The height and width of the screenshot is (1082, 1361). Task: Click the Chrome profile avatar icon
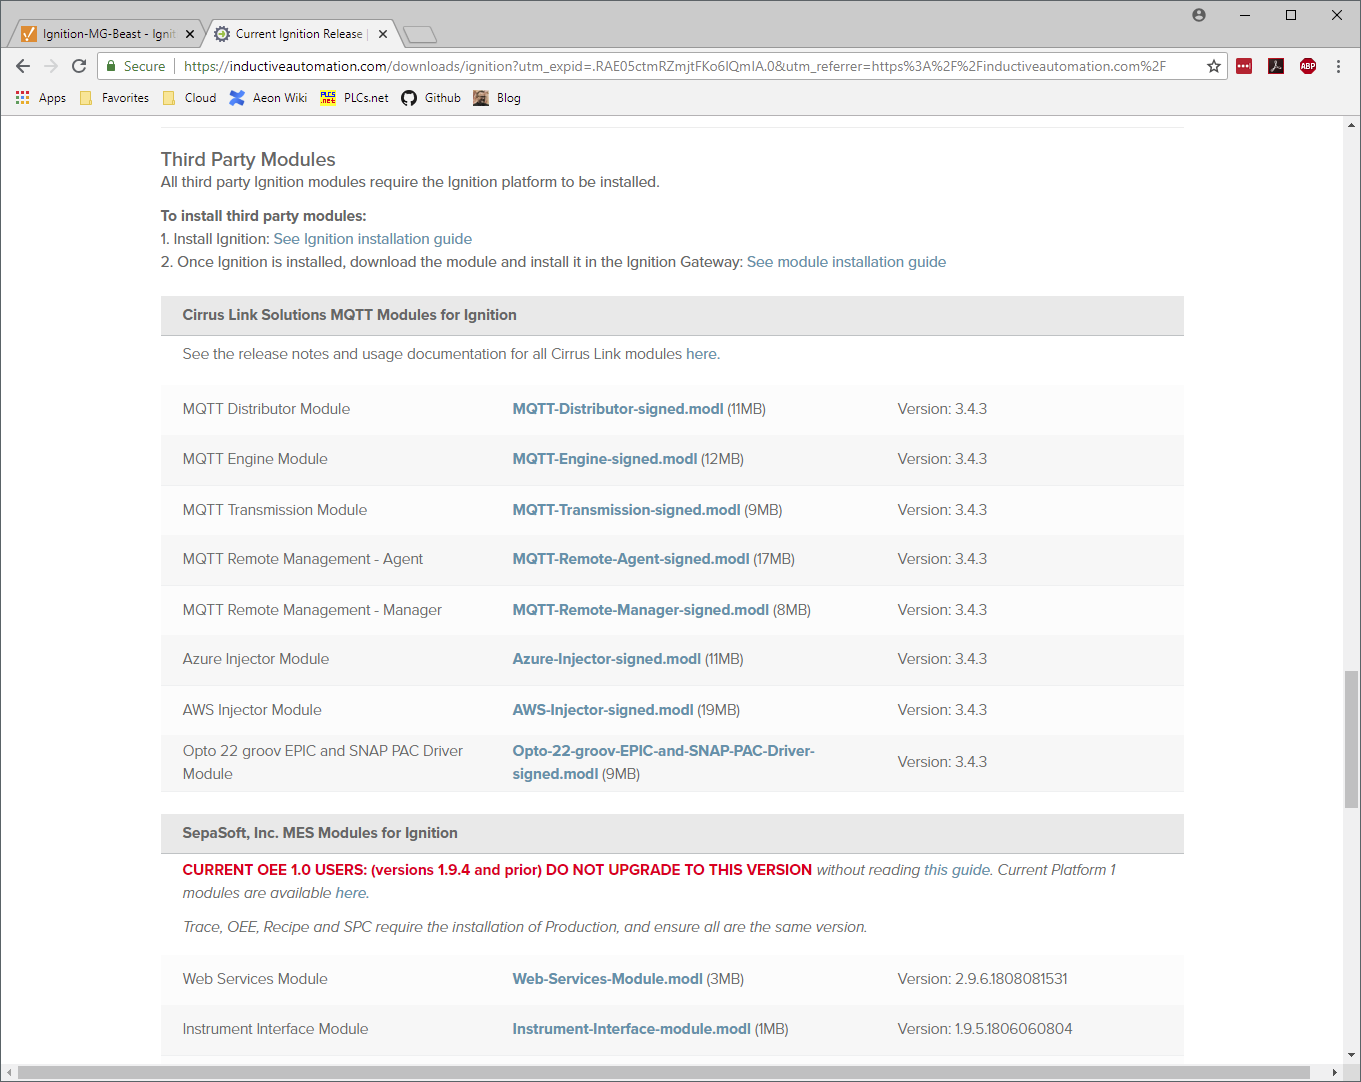tap(1199, 15)
